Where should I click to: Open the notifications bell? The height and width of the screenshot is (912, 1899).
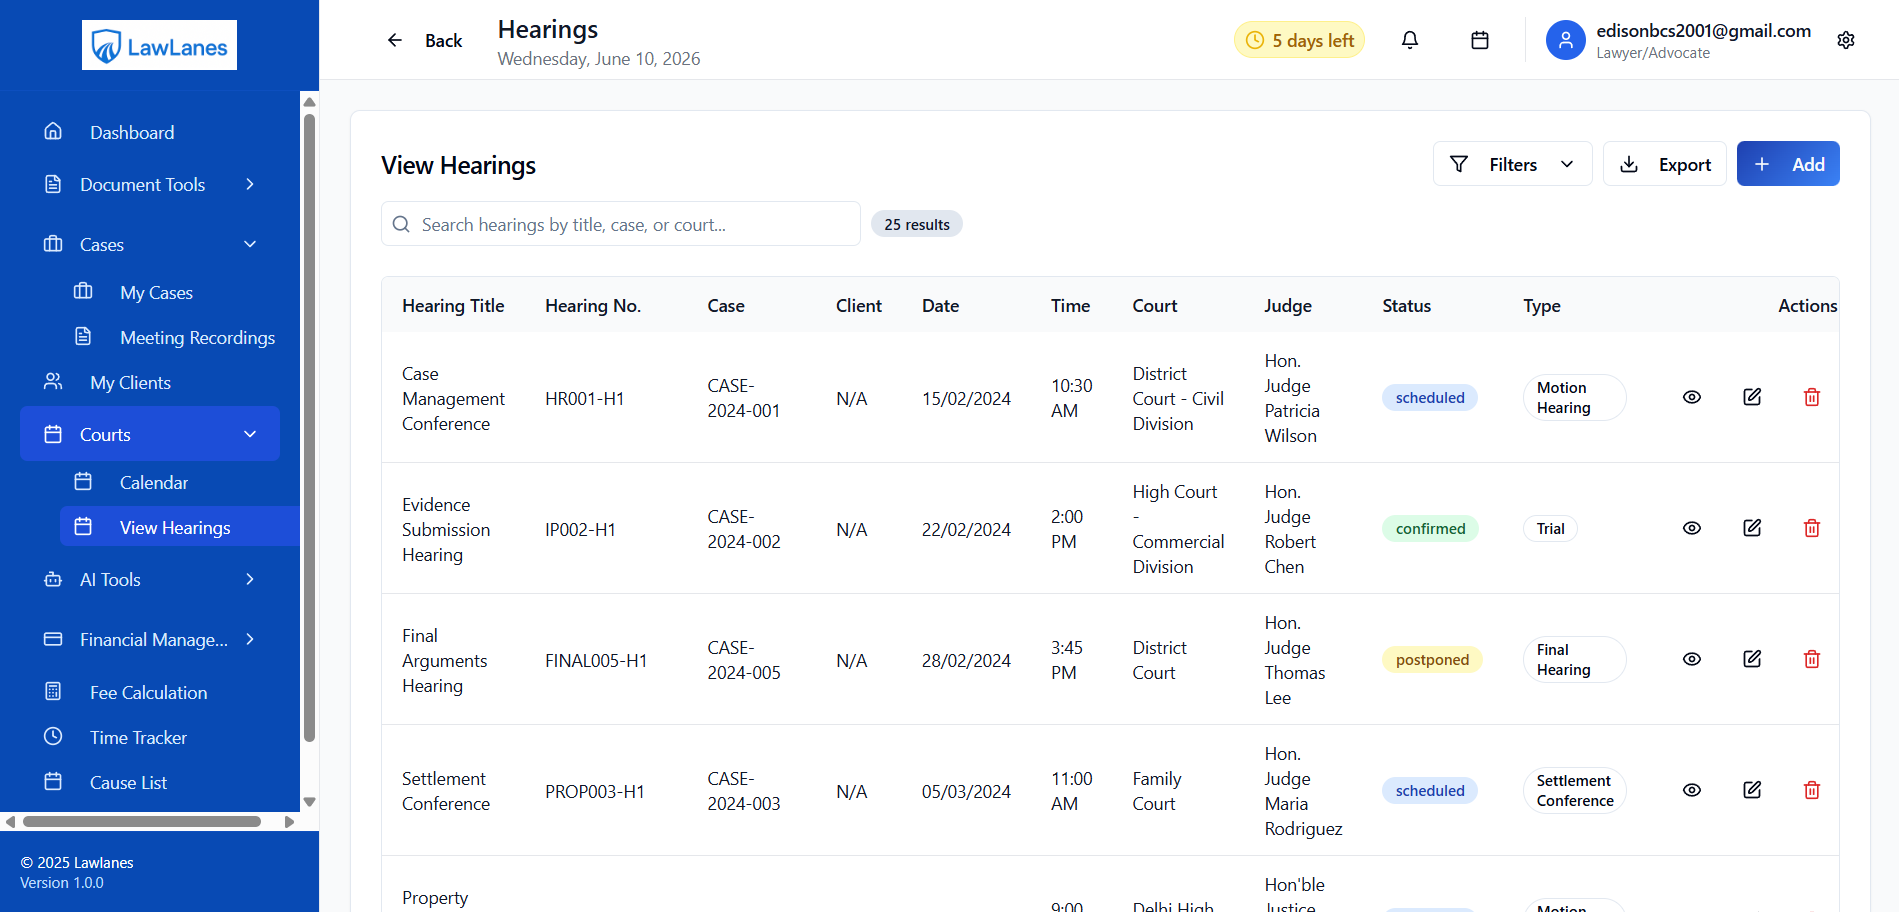tap(1410, 40)
